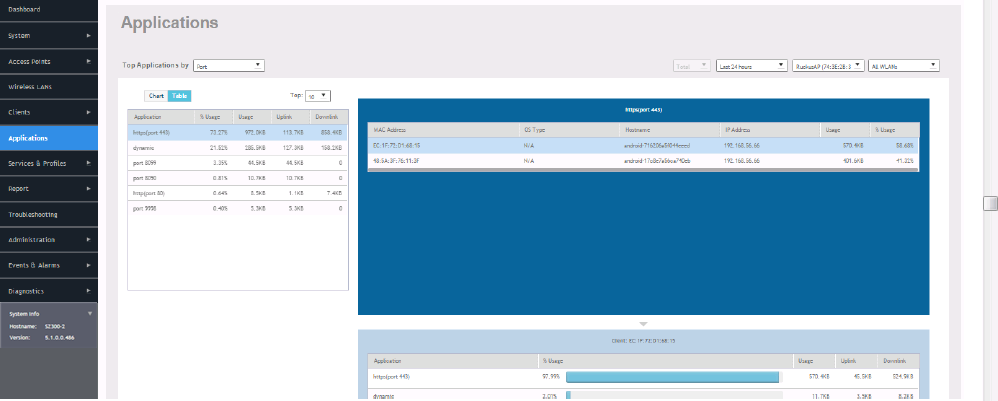998x401 pixels.
Task: Select the dynamic application row
Action: coord(237,147)
